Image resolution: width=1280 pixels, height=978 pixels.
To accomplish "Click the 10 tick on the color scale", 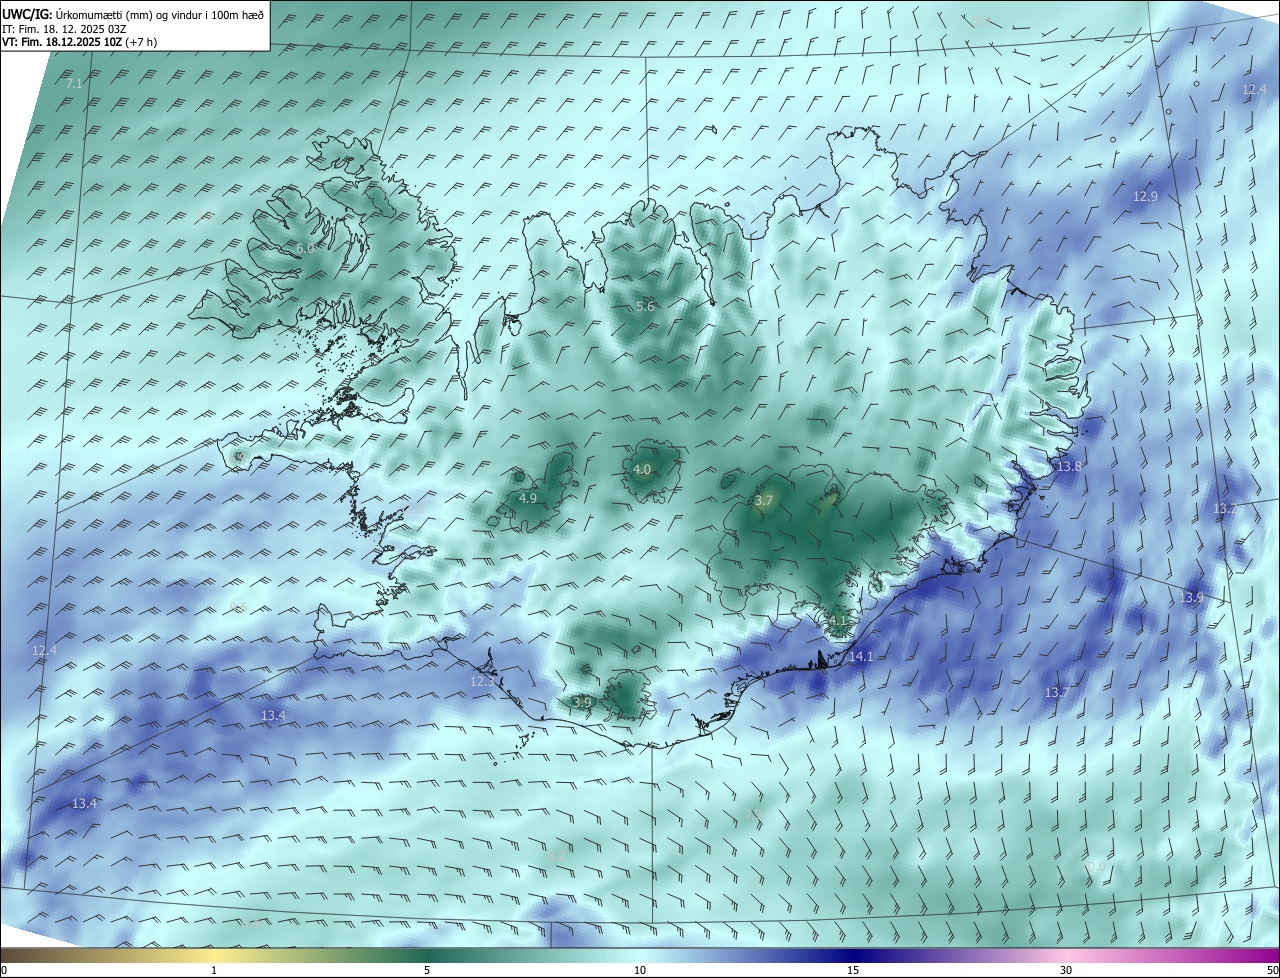I will pyautogui.click(x=640, y=970).
